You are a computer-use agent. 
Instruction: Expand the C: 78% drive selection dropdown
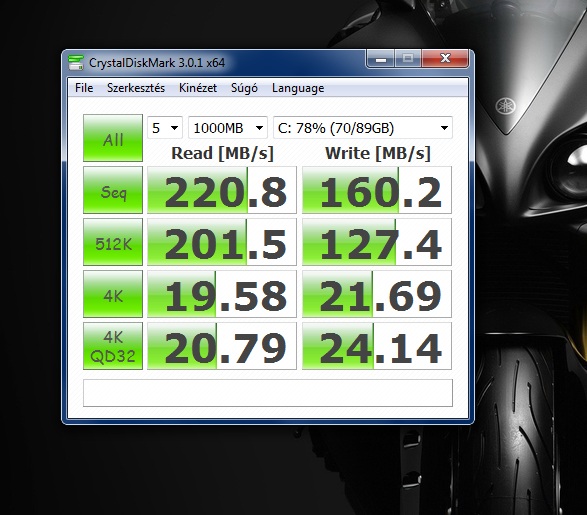[363, 128]
